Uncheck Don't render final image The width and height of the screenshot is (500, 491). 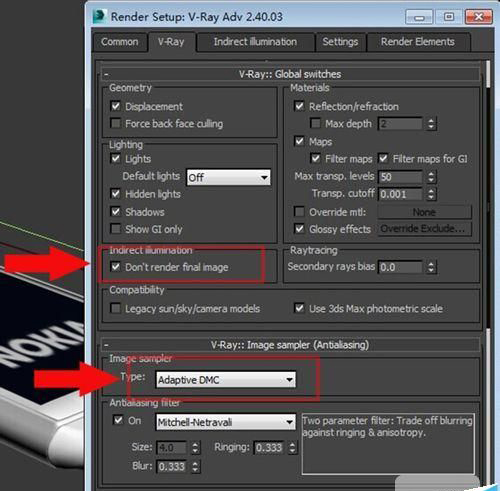tap(115, 267)
